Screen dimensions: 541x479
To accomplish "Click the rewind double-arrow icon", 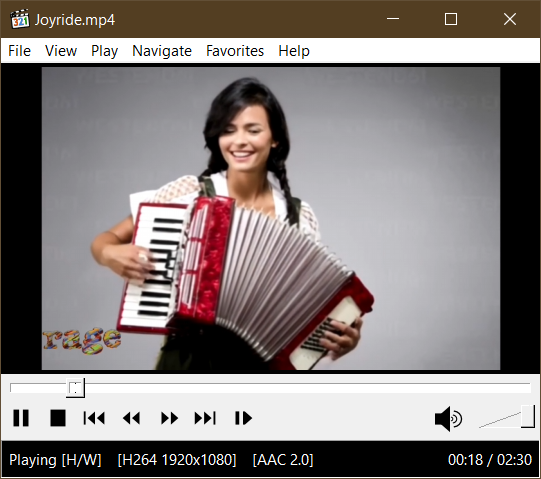I will (x=131, y=418).
